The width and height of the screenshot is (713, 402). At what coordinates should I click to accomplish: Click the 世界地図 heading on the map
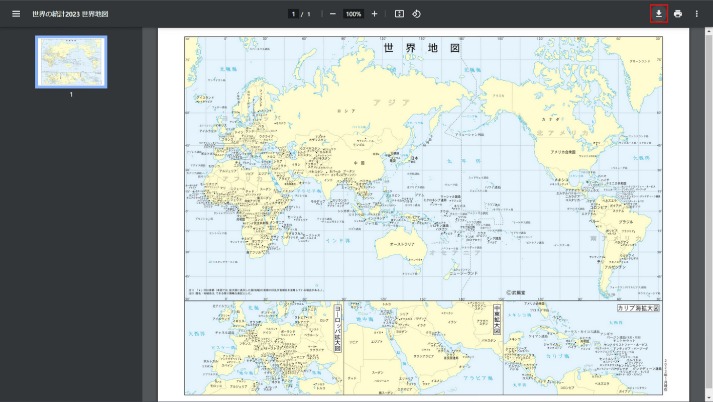[x=421, y=47]
